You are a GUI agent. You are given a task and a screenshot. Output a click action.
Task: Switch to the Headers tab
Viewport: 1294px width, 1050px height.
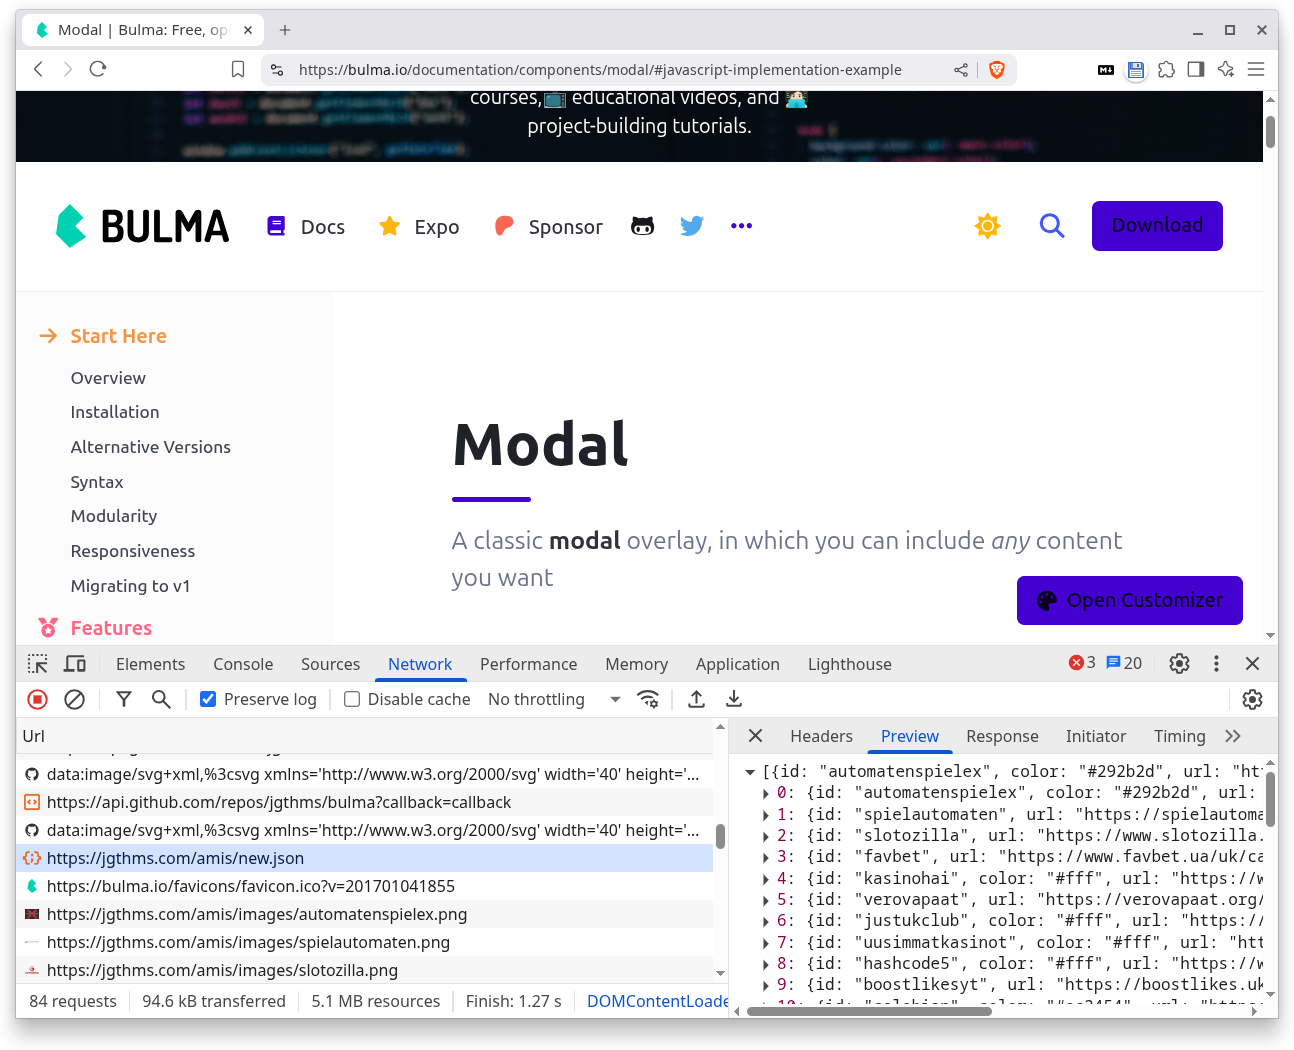(821, 736)
